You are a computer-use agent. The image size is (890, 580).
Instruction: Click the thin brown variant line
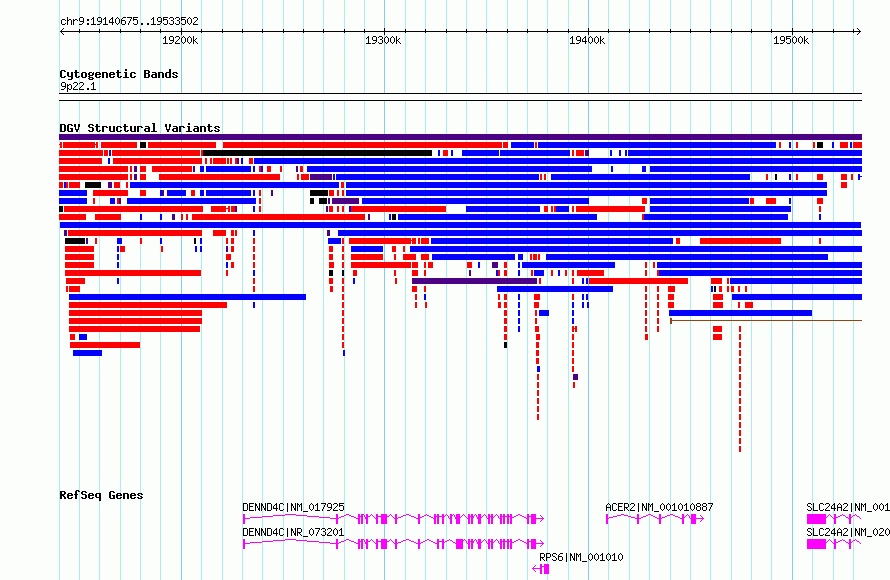pos(766,321)
